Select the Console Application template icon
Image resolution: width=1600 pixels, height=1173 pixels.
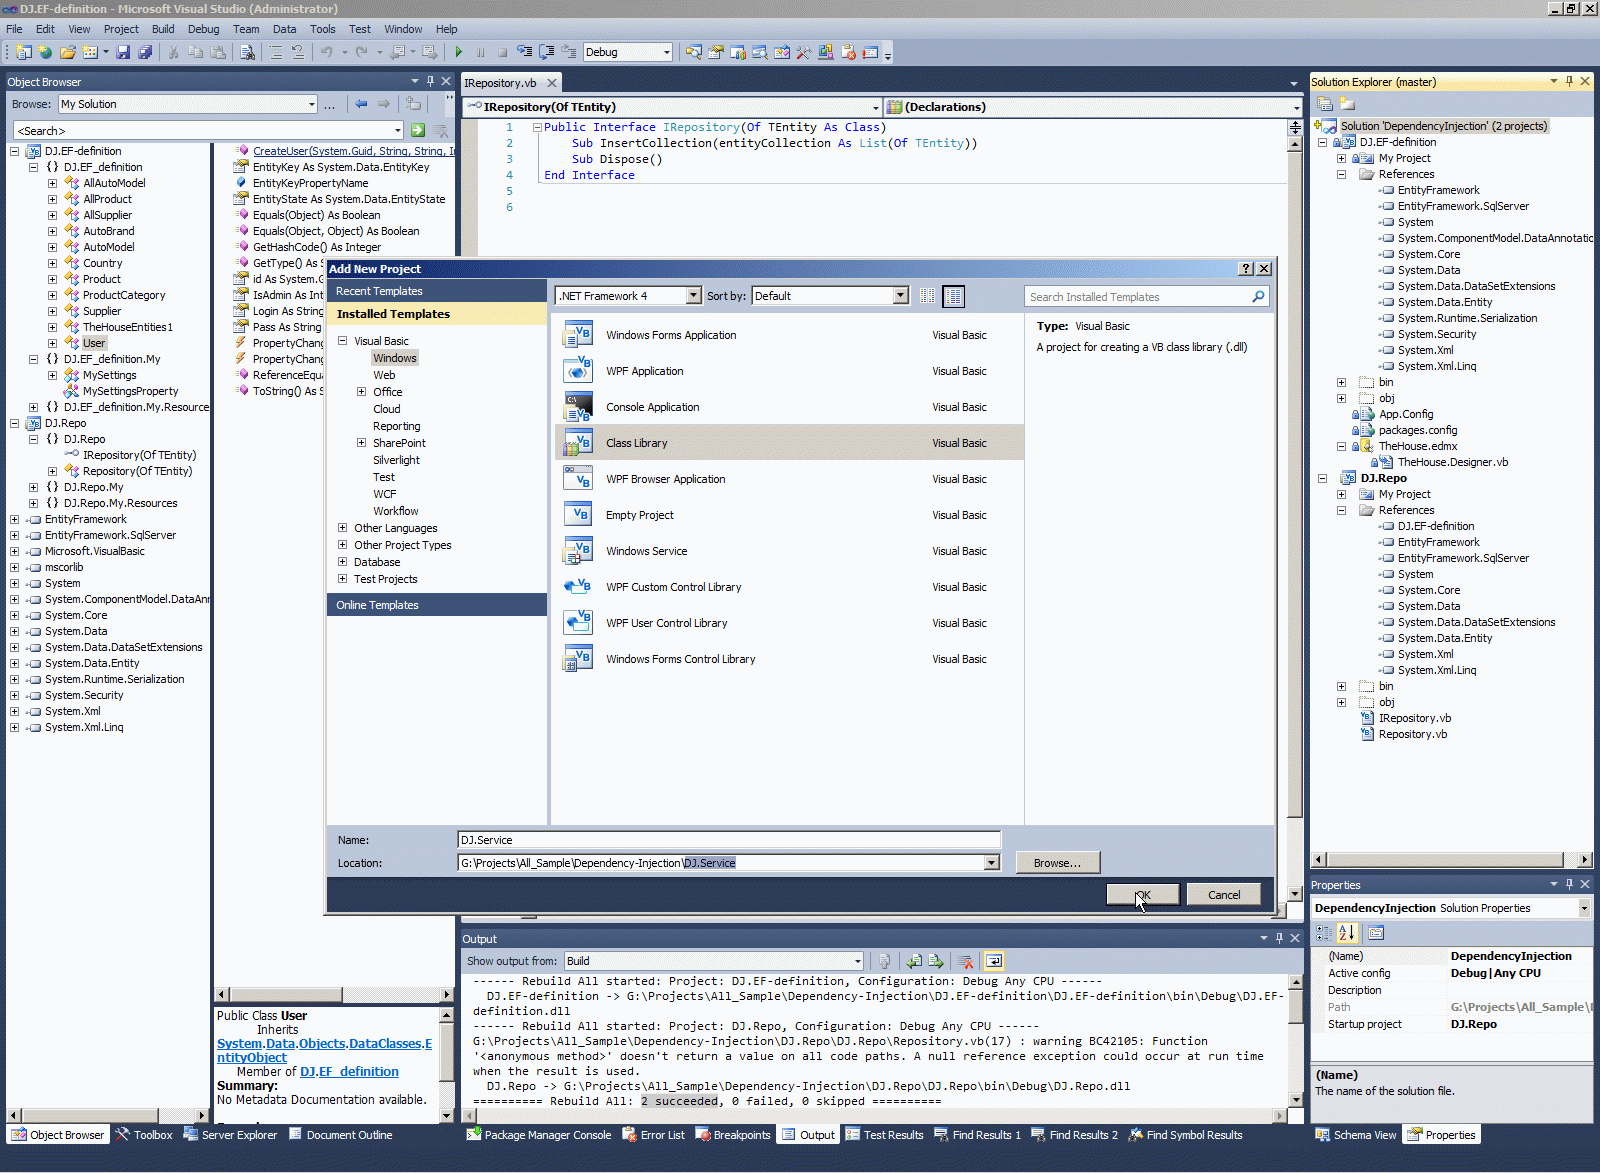coord(578,407)
